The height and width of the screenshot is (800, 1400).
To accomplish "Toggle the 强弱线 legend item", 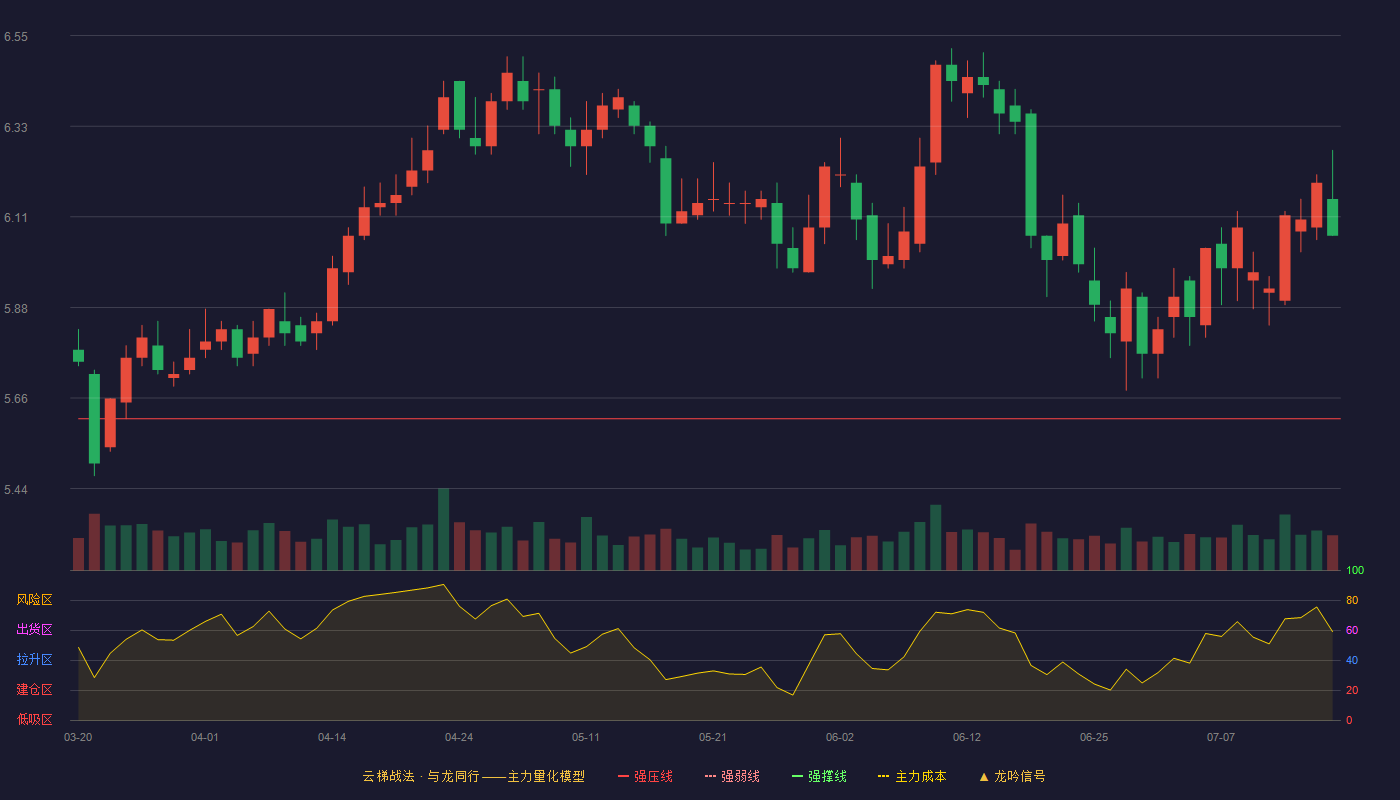I will click(732, 776).
